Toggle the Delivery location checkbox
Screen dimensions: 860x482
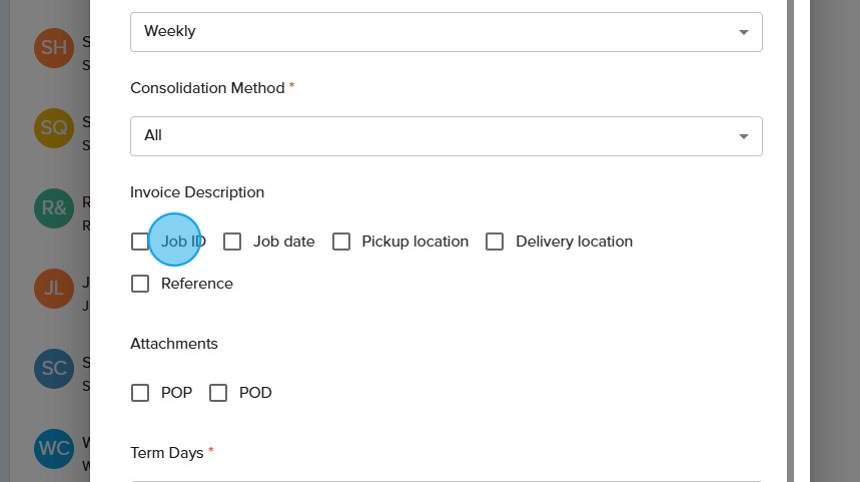click(494, 241)
